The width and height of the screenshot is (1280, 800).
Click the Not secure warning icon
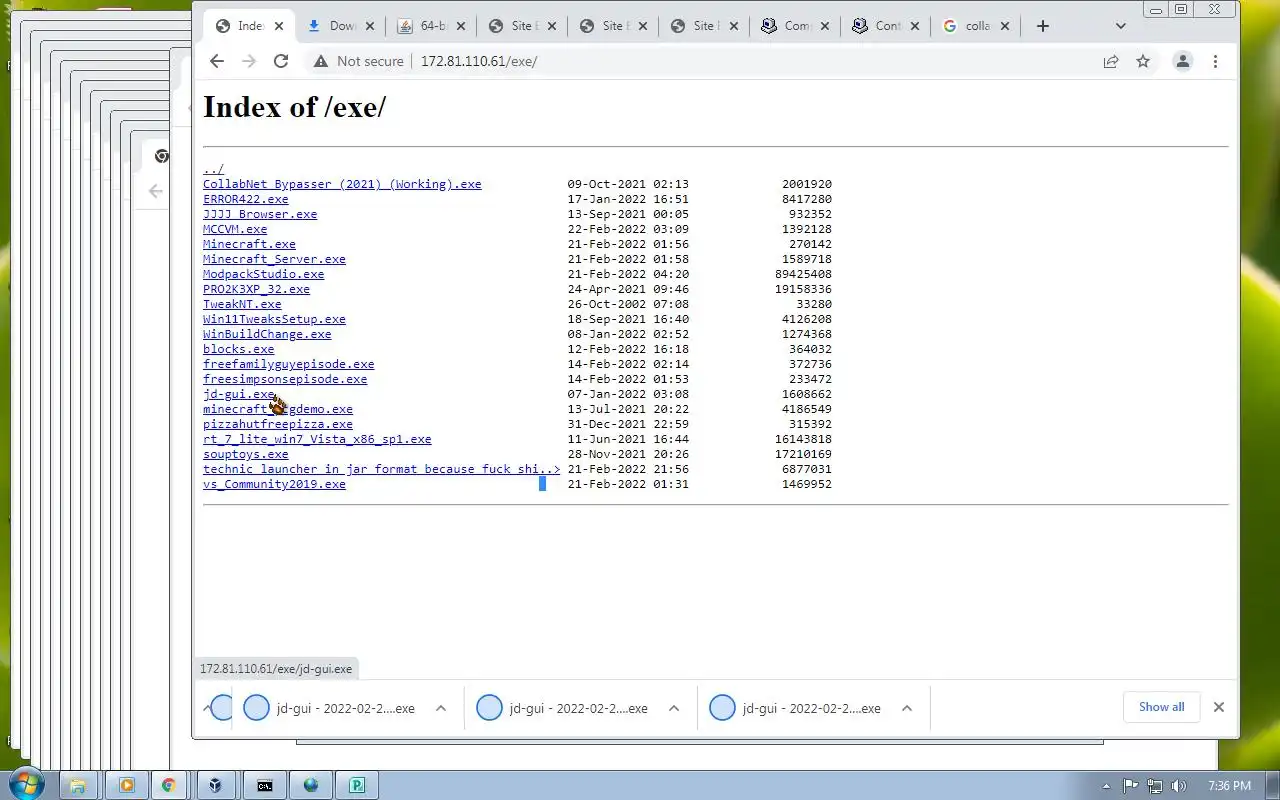tap(320, 61)
